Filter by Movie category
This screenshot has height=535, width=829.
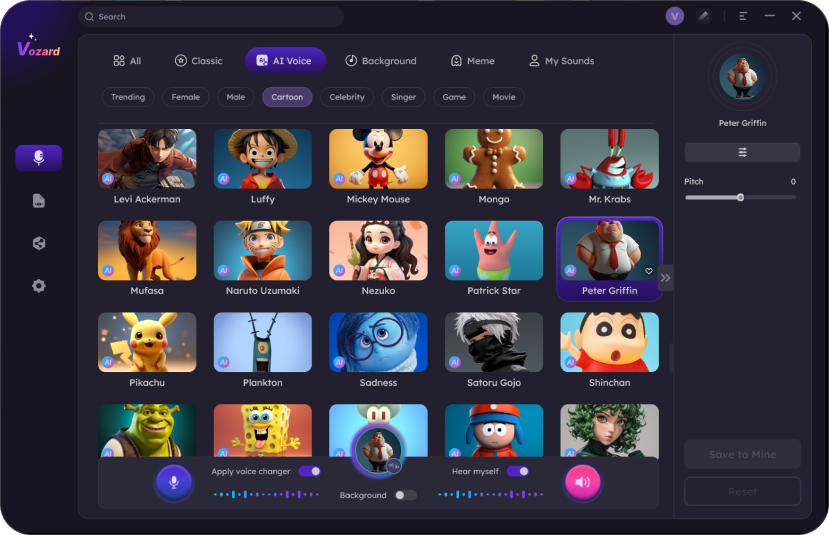click(504, 97)
